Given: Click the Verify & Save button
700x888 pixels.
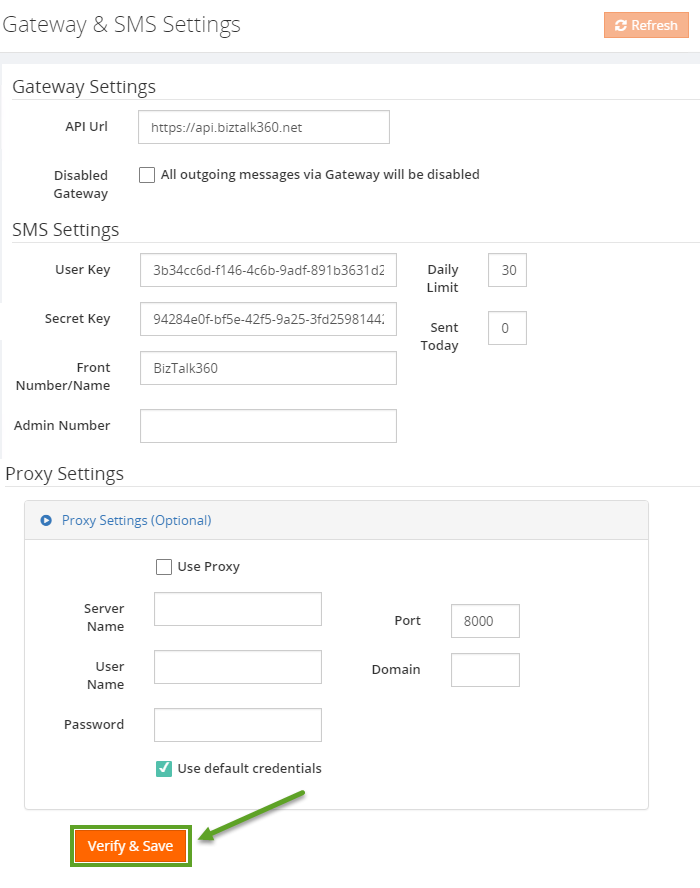Looking at the screenshot, I should [131, 846].
